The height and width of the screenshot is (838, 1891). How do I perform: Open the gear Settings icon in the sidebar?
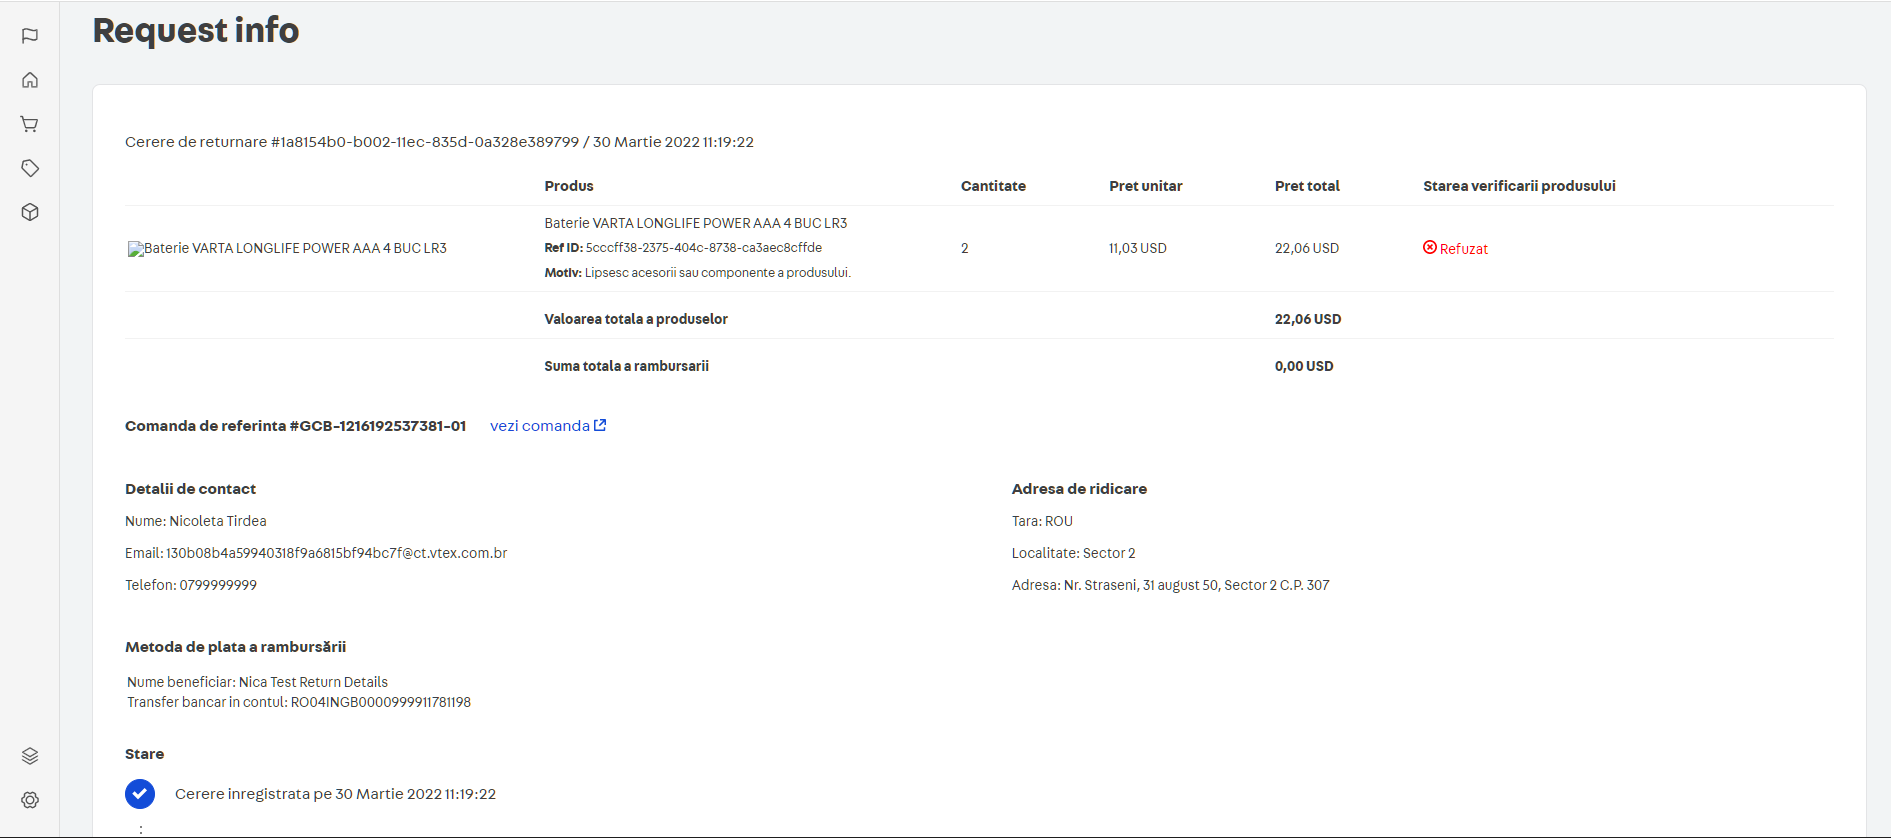(x=30, y=800)
